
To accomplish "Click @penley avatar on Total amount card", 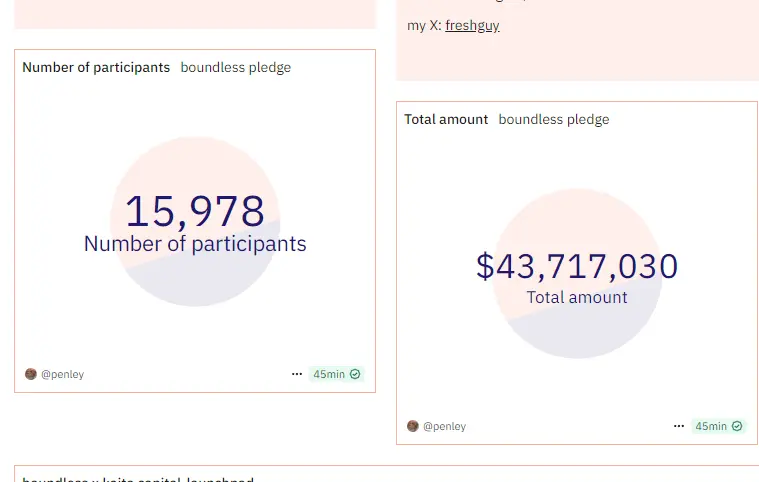I will tap(413, 426).
